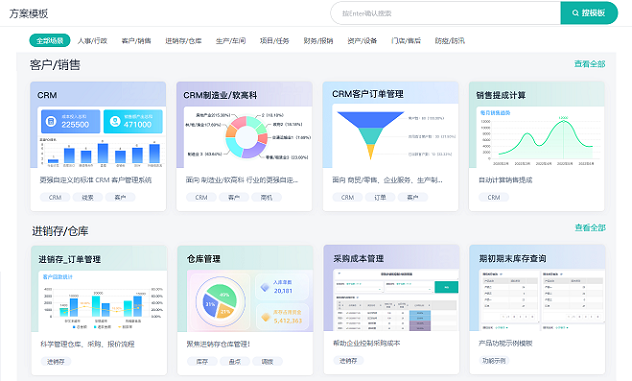
Task: Open the 进销存/仓库 category tab
Action: point(183,40)
